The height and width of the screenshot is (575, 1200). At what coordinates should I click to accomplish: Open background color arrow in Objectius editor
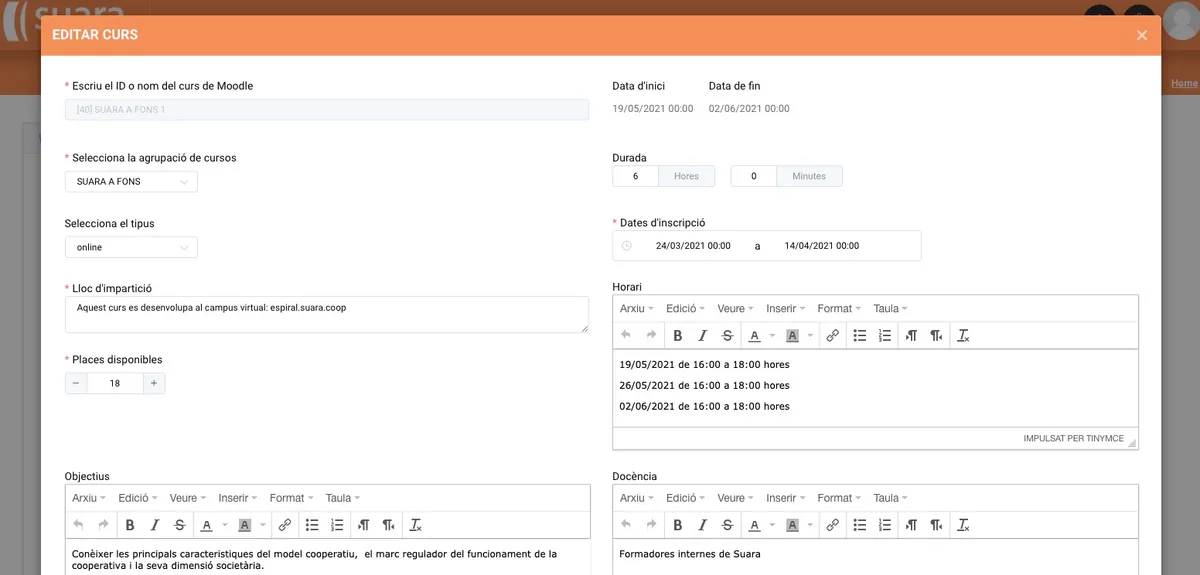261,525
